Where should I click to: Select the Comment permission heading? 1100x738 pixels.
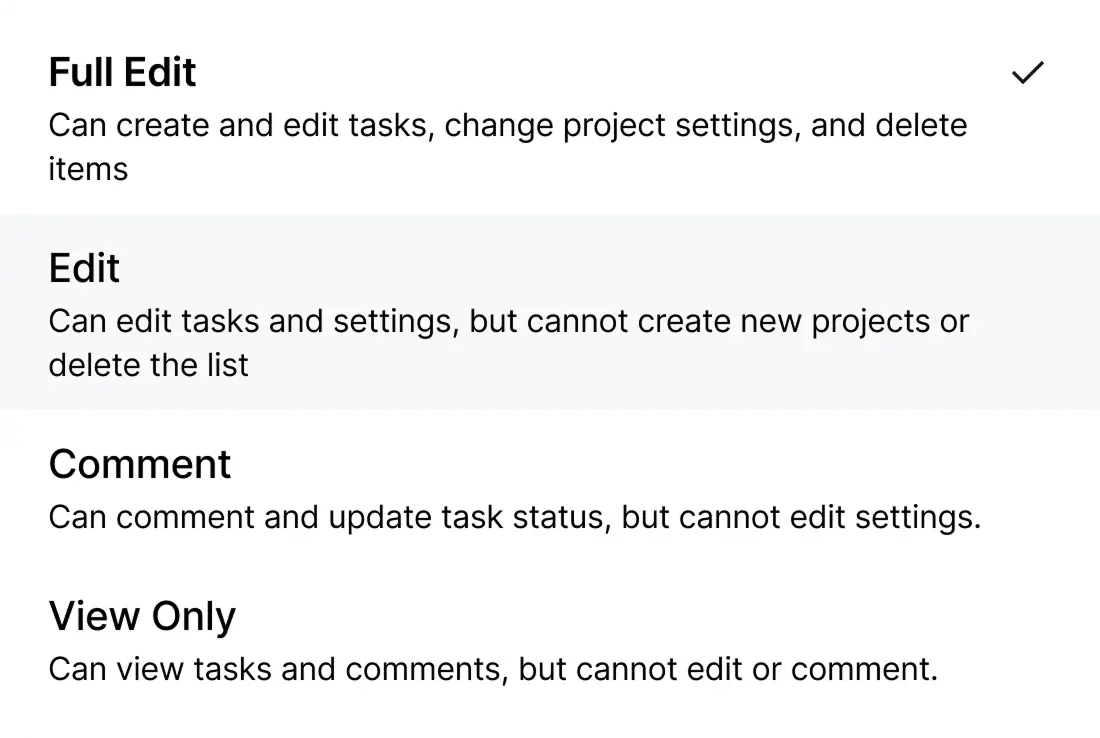pos(140,465)
